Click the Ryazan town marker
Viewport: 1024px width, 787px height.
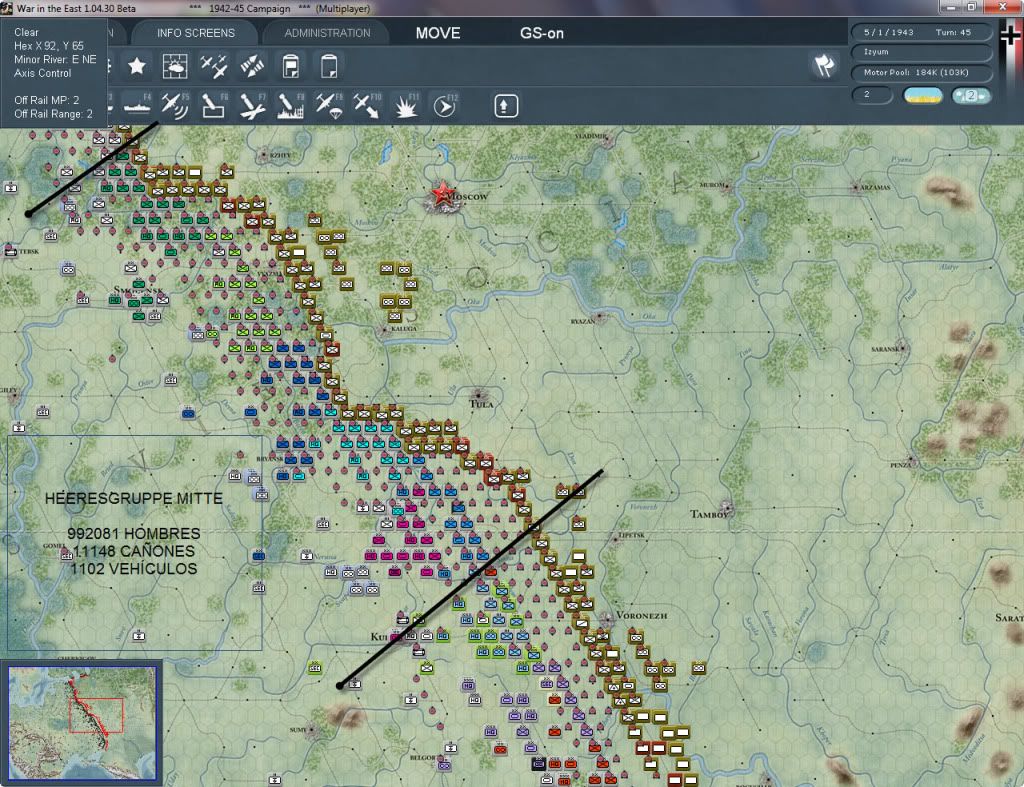599,318
